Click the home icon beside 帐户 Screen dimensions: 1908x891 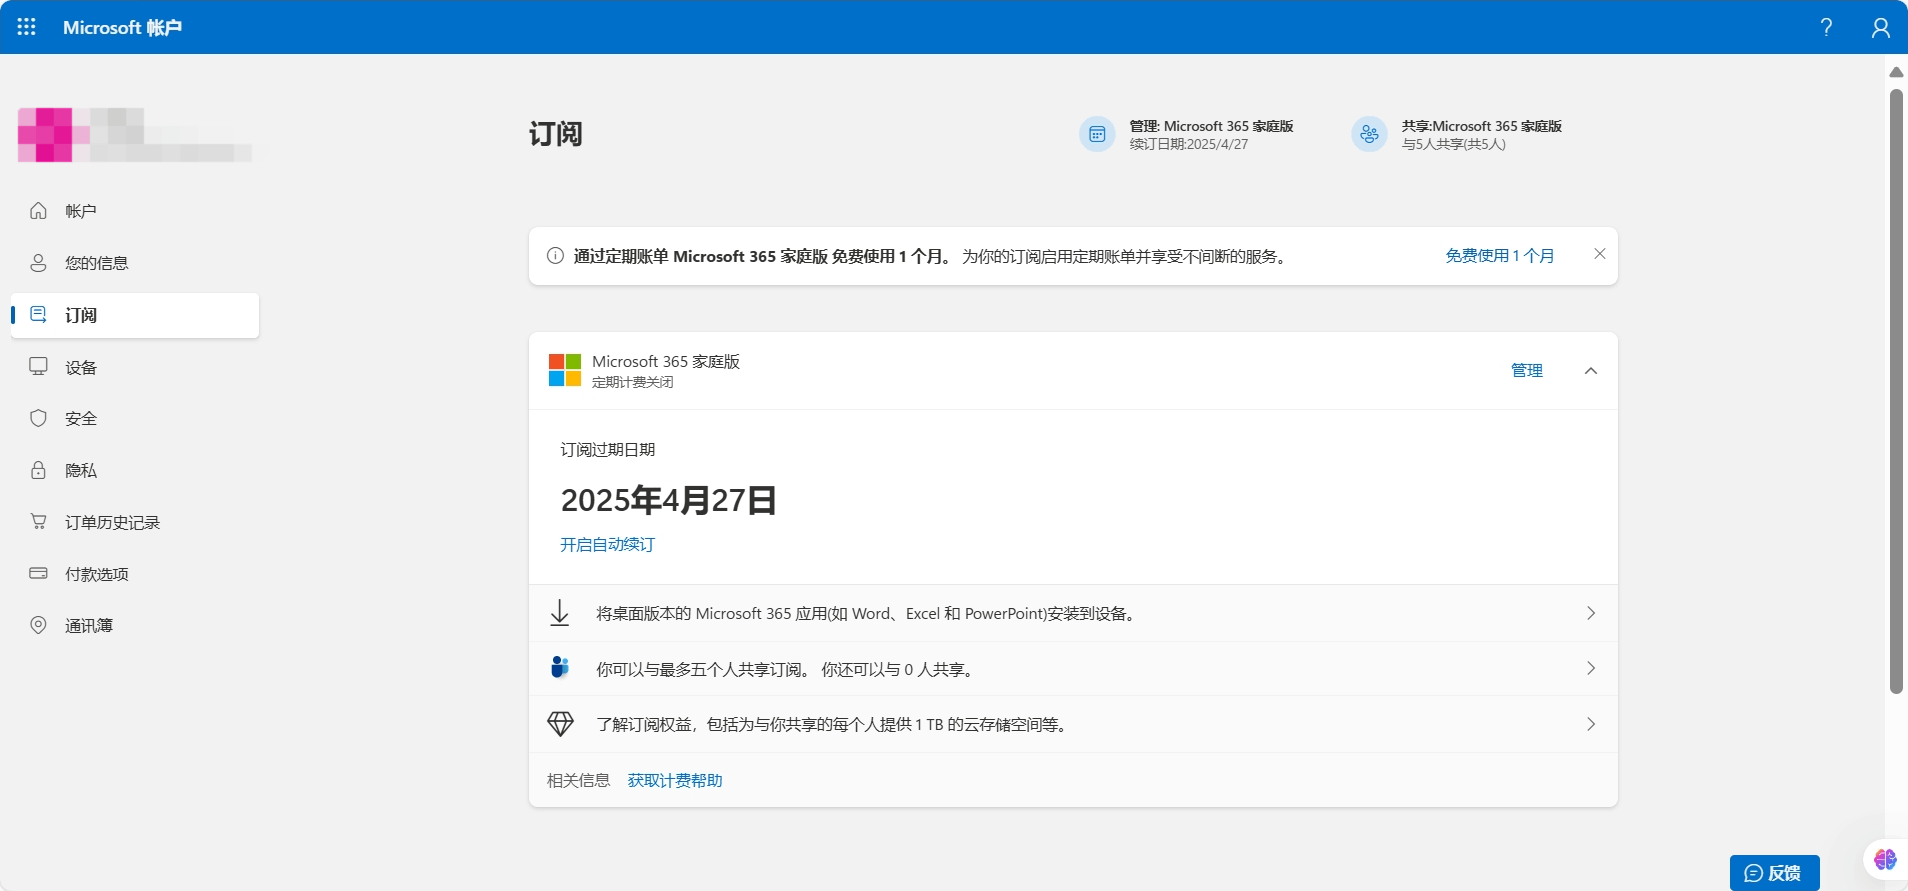click(x=38, y=211)
